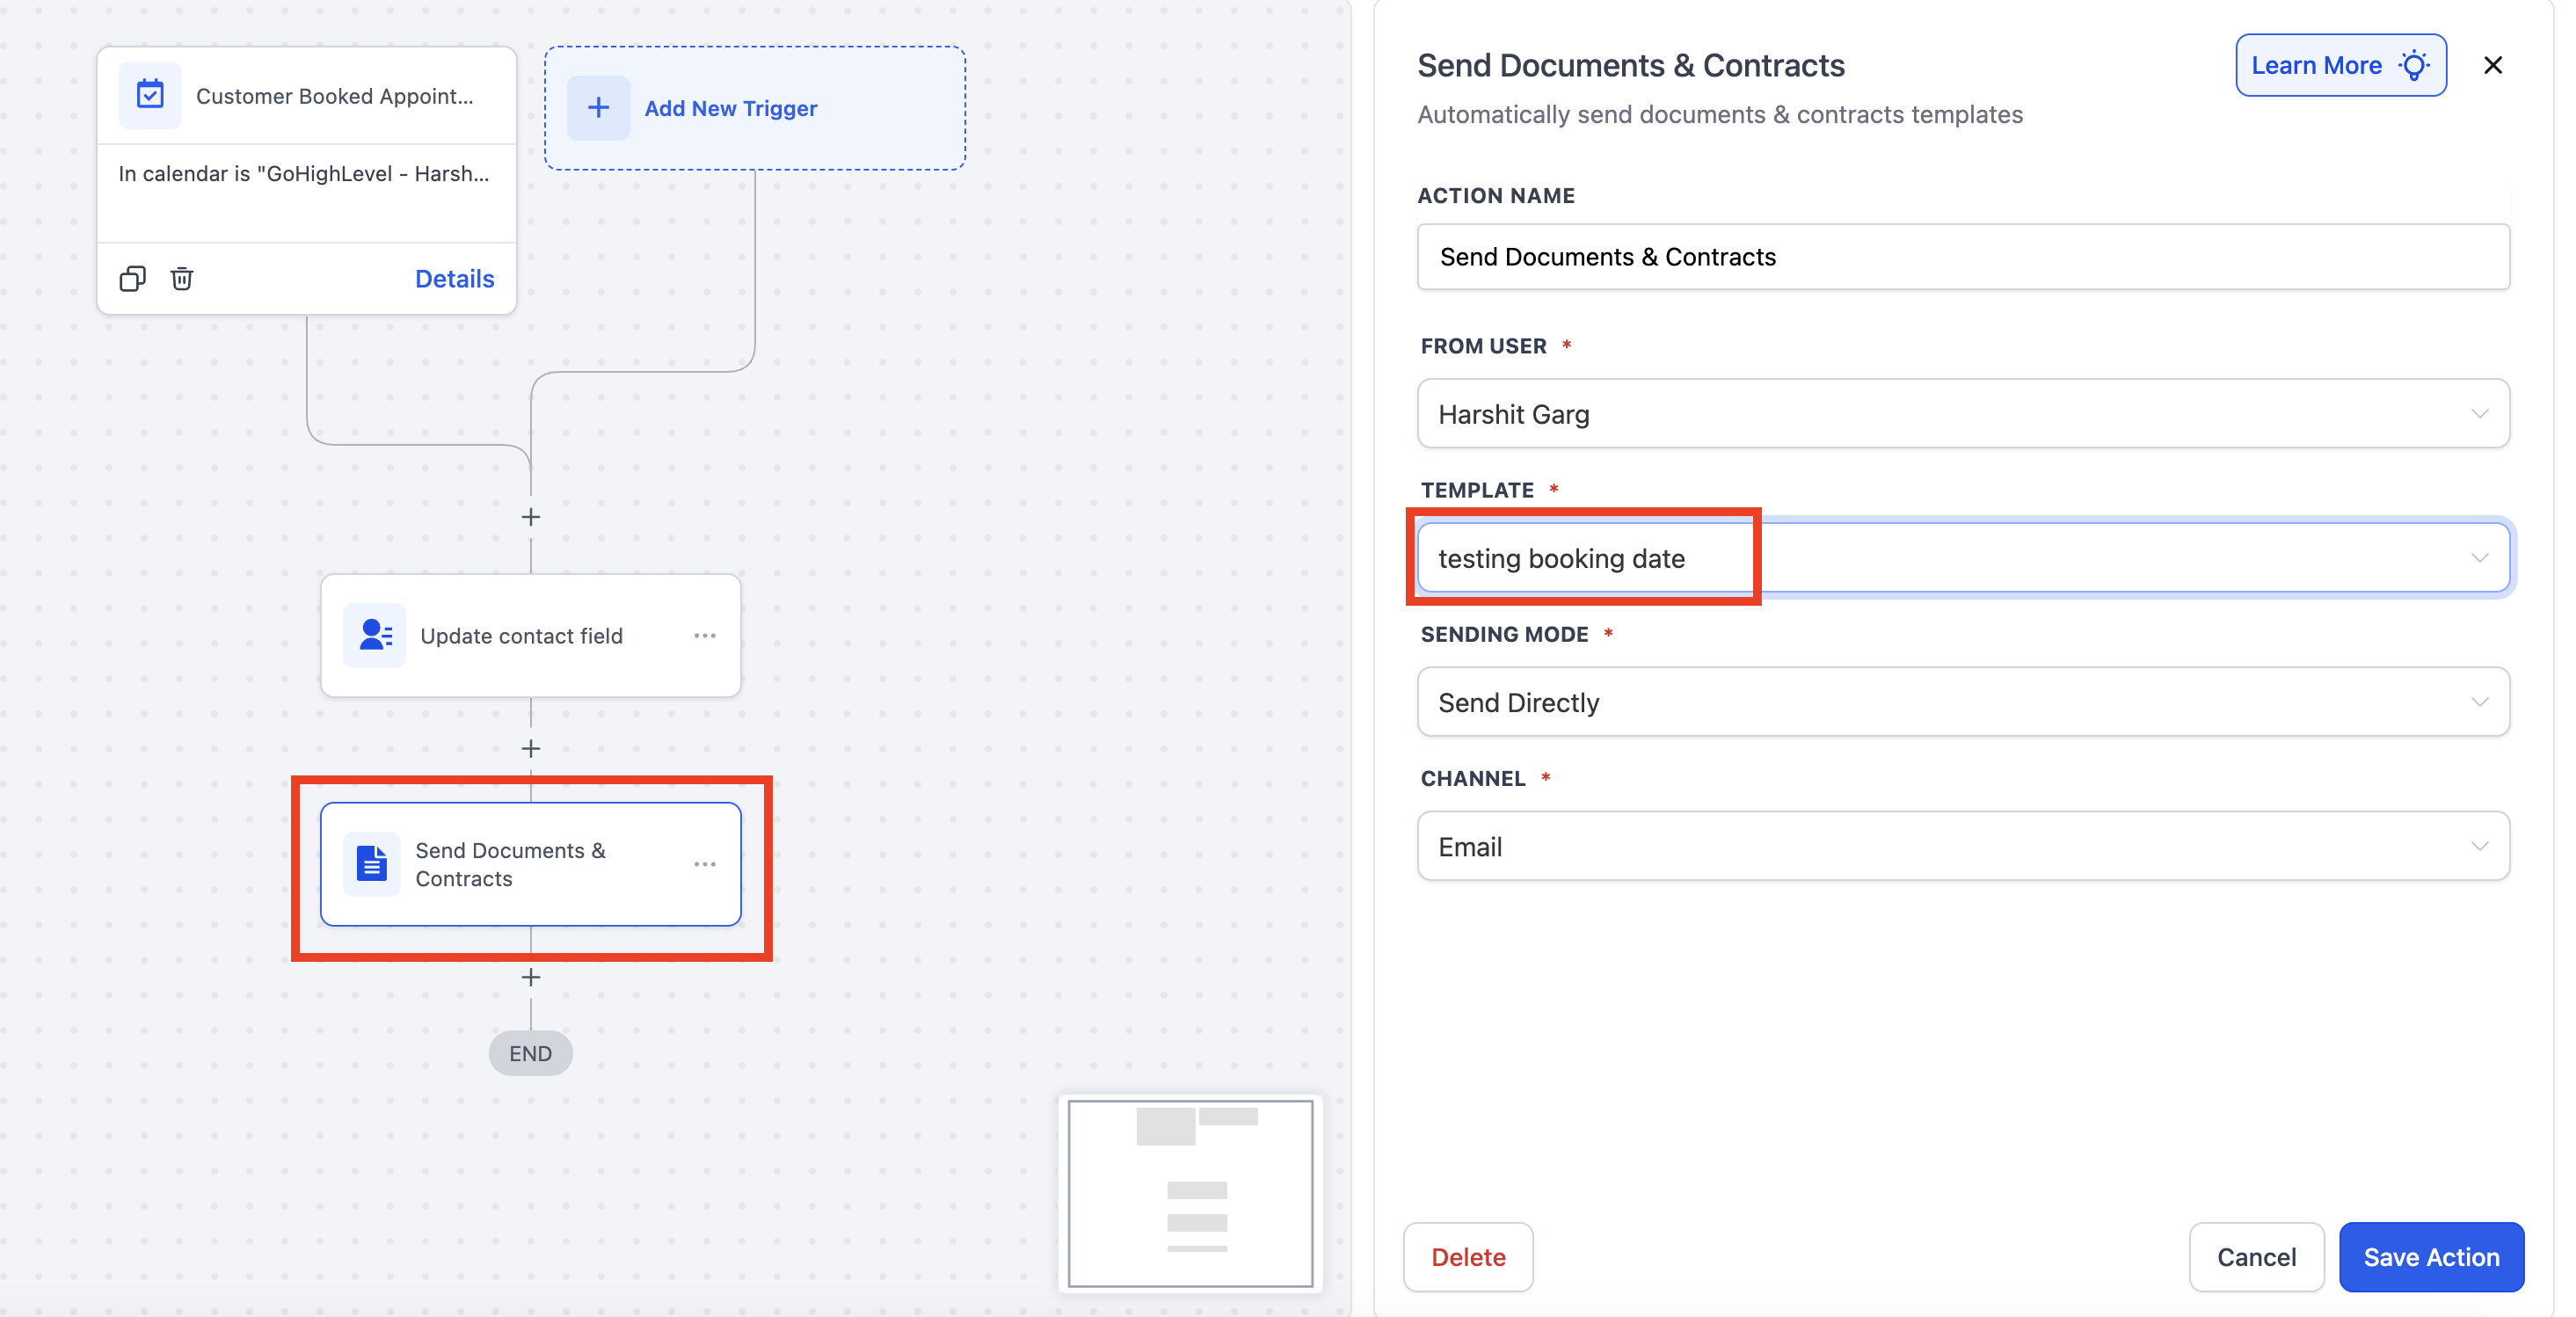
Task: Click the duplicate trigger icon
Action: (x=132, y=278)
